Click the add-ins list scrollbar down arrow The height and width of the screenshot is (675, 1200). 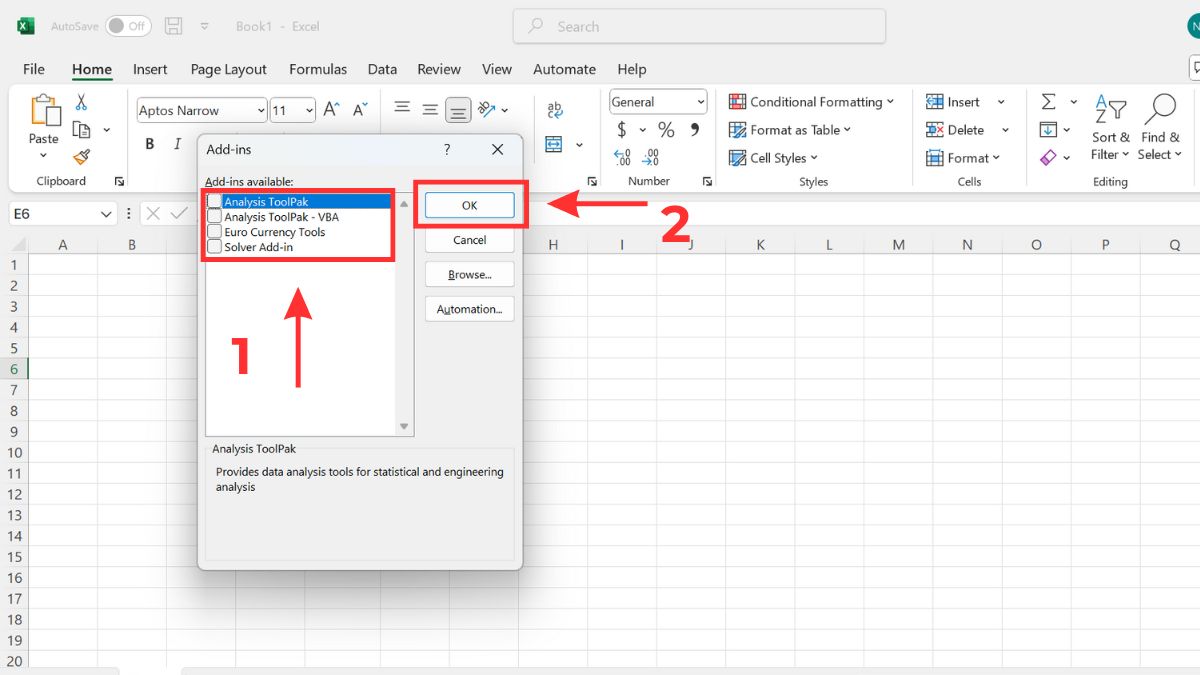tap(404, 427)
